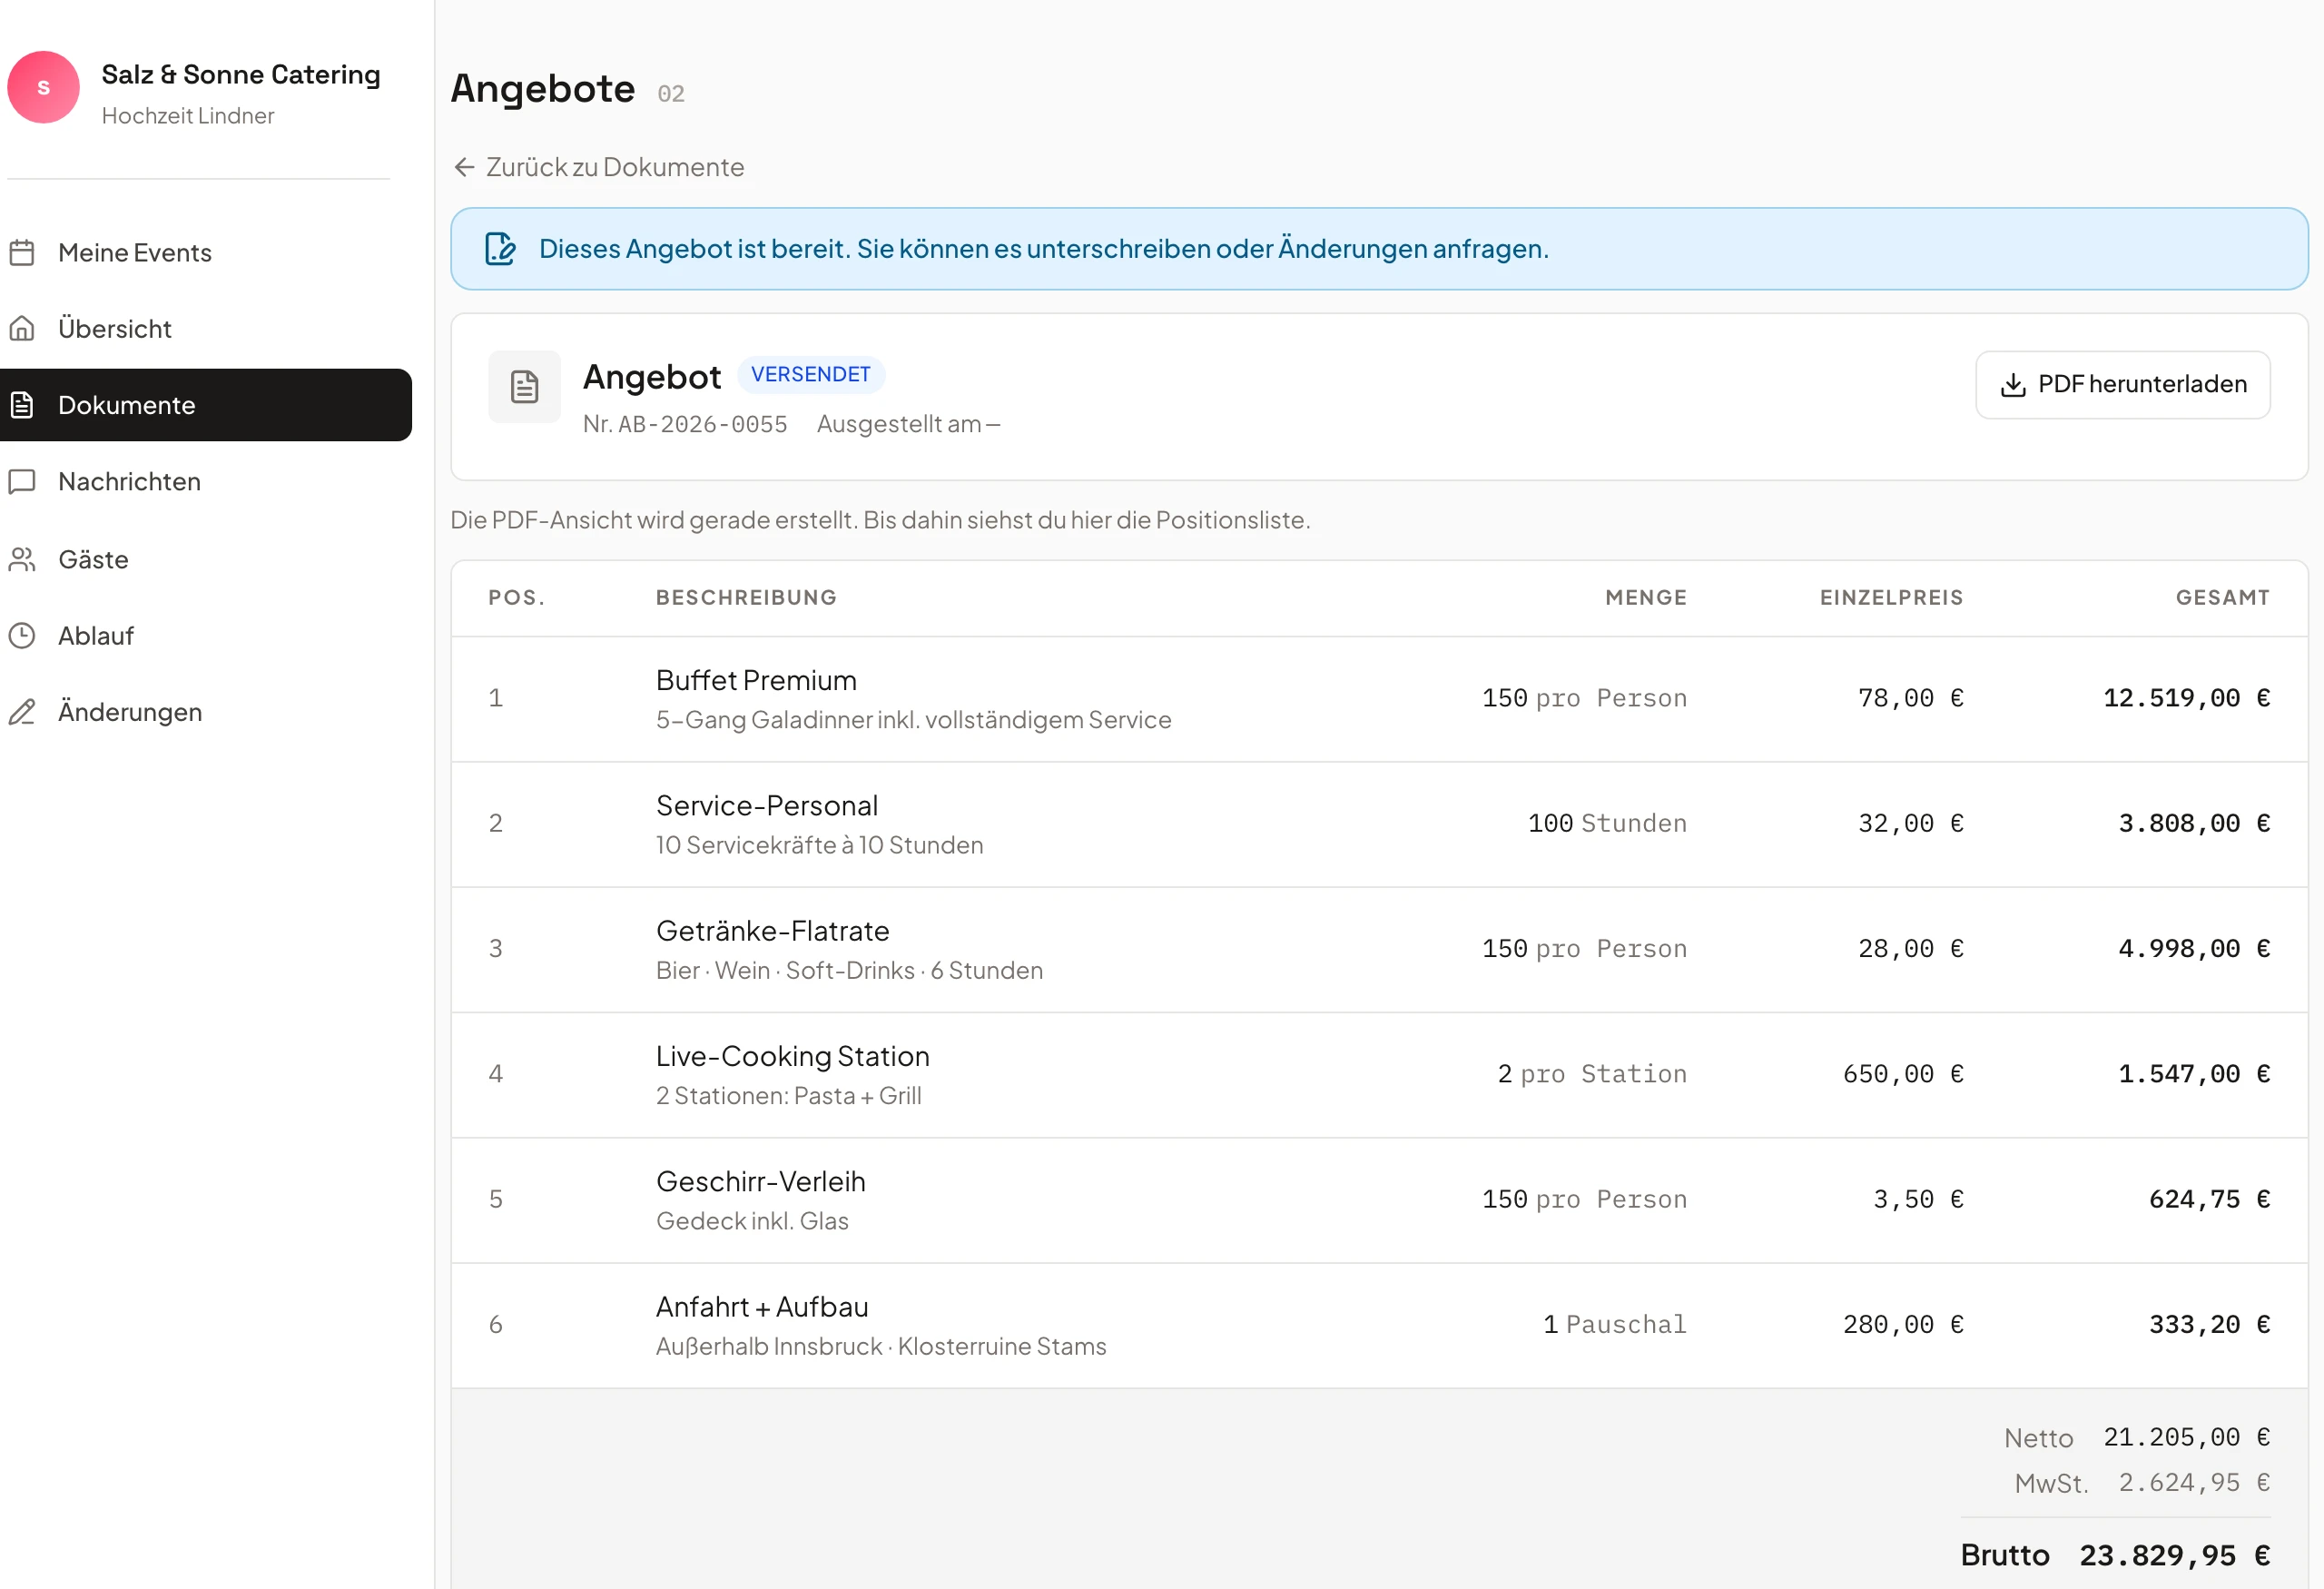Click the unit price 650,00 €

point(1903,1074)
